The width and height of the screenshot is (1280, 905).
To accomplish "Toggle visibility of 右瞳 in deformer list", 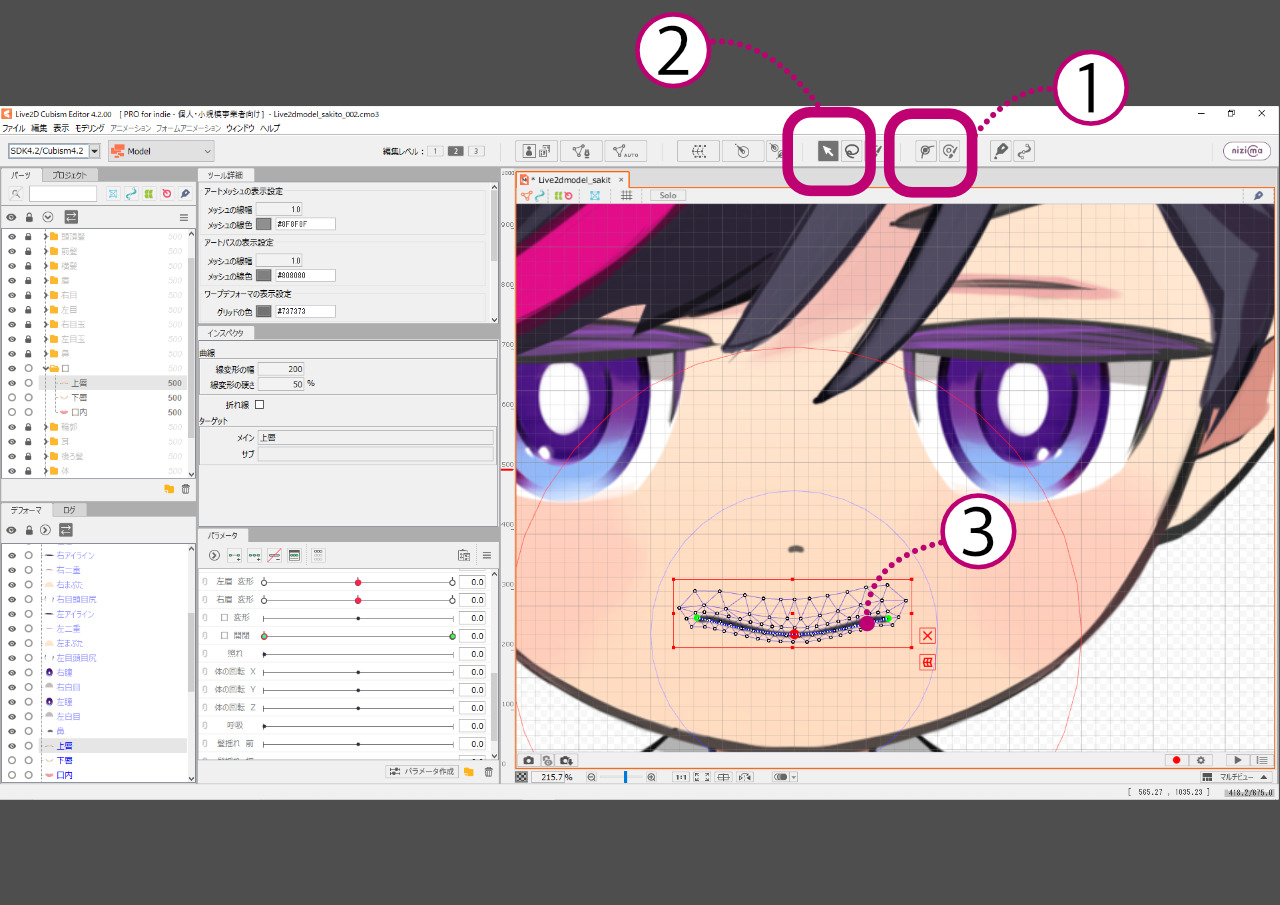I will click(12, 672).
